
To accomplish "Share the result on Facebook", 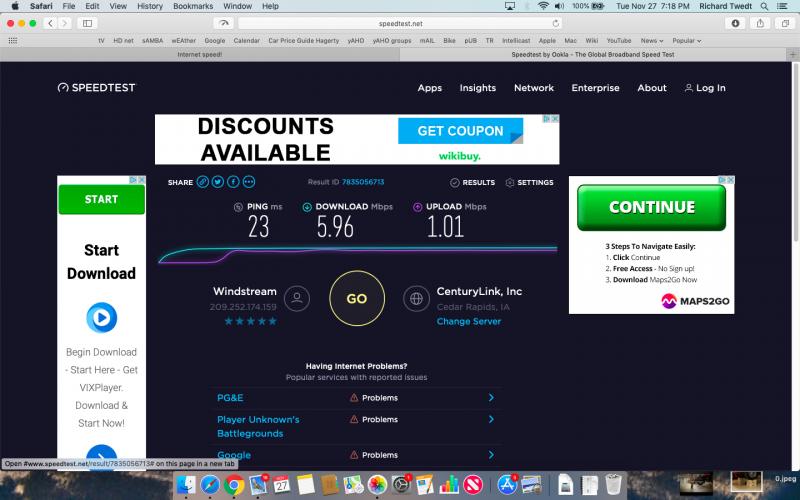I will click(x=233, y=182).
